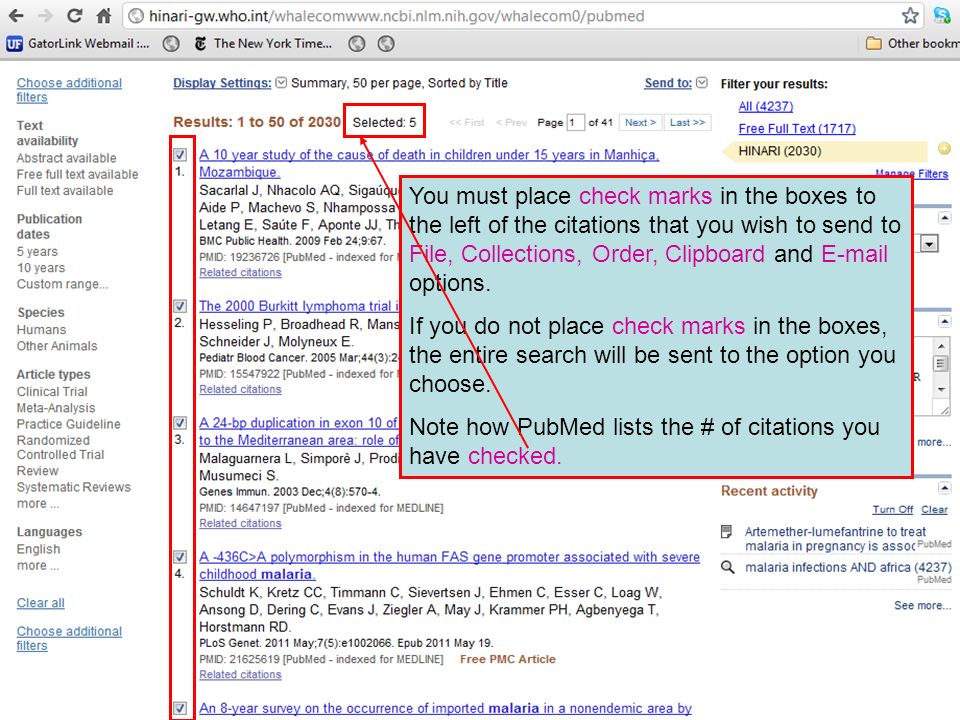The height and width of the screenshot is (720, 960).
Task: Show more article types
Action: [38, 503]
